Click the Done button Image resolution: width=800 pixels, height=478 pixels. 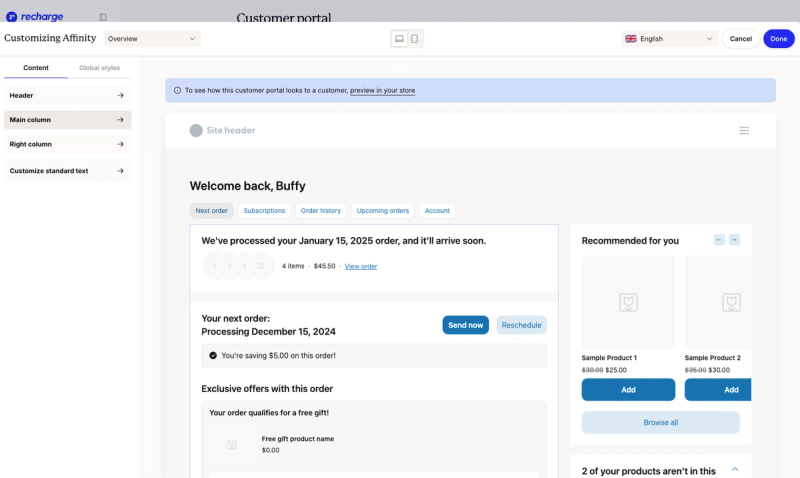(779, 39)
